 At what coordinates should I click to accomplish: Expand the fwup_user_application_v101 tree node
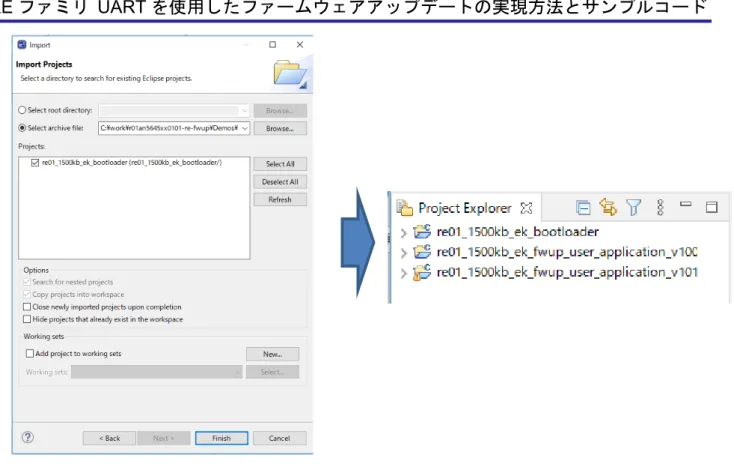pos(404,273)
